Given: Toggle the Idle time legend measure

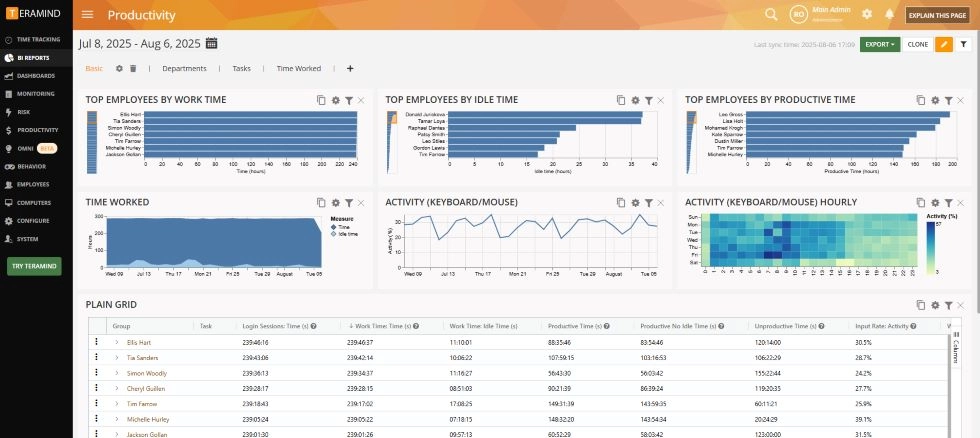Looking at the screenshot, I should click(344, 234).
